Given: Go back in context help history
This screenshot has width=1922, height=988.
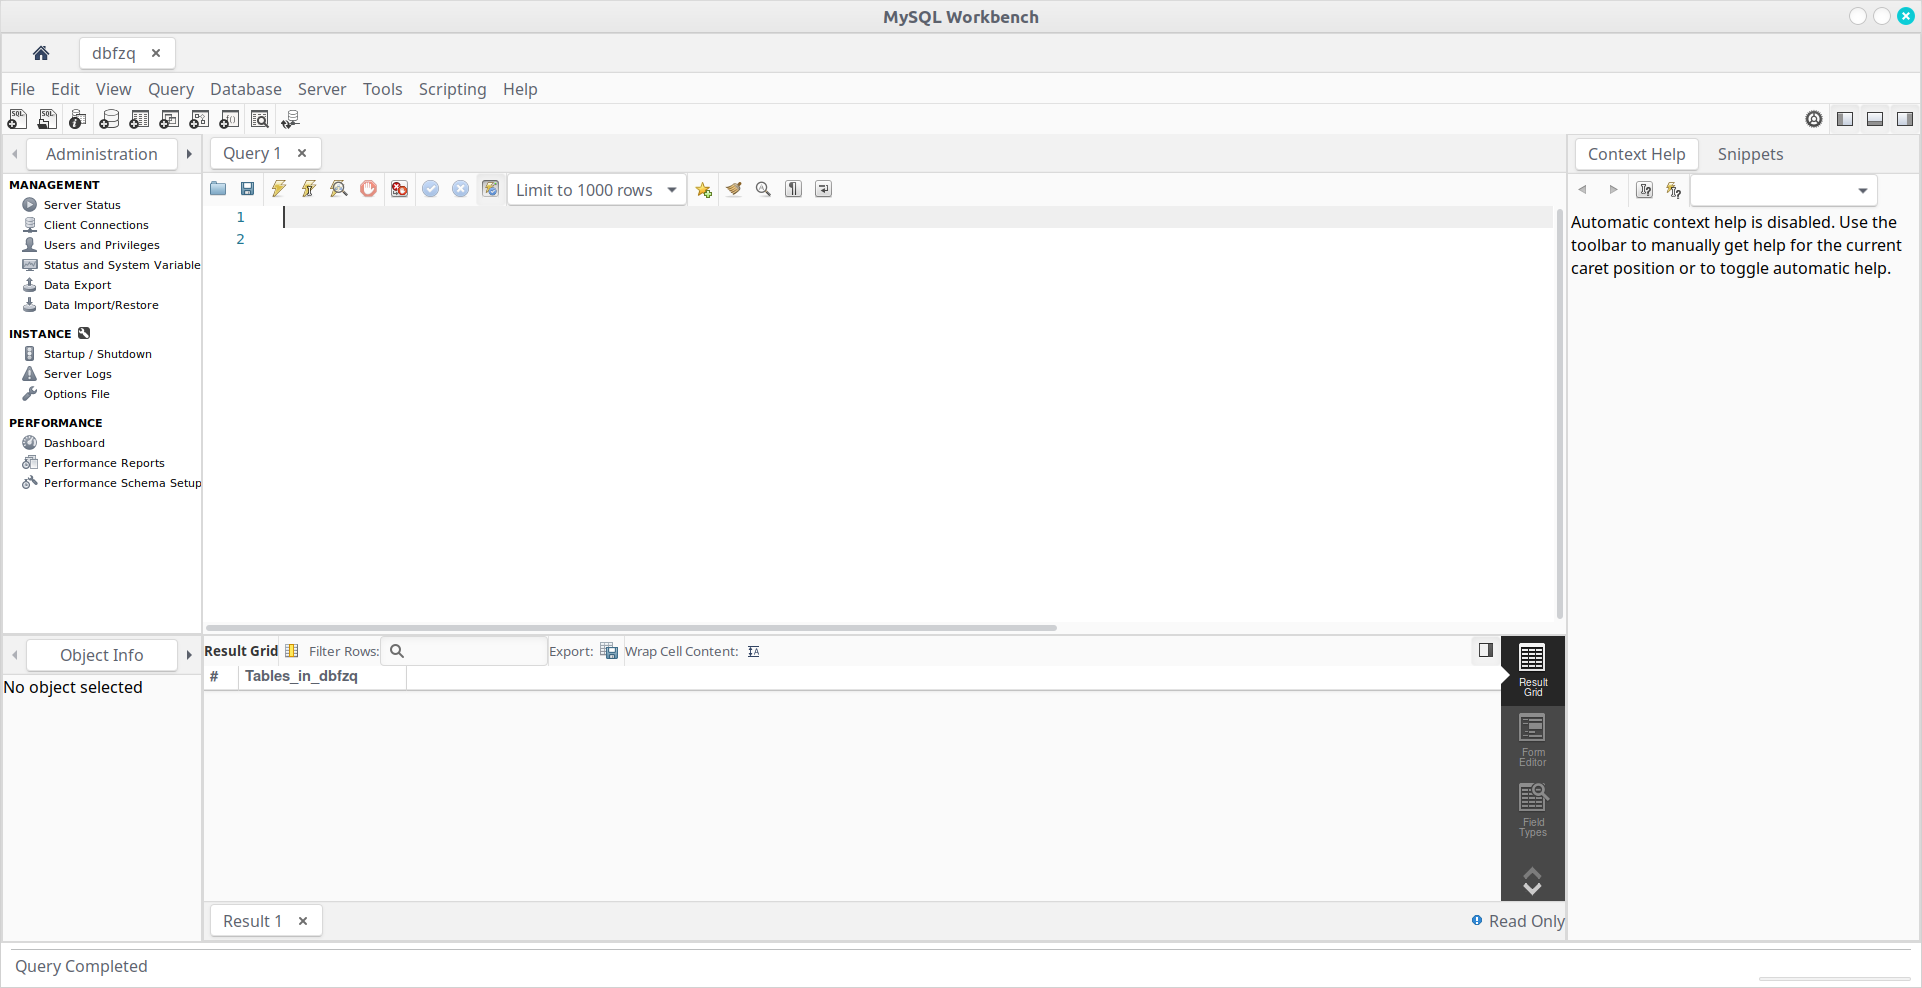Looking at the screenshot, I should (1583, 190).
